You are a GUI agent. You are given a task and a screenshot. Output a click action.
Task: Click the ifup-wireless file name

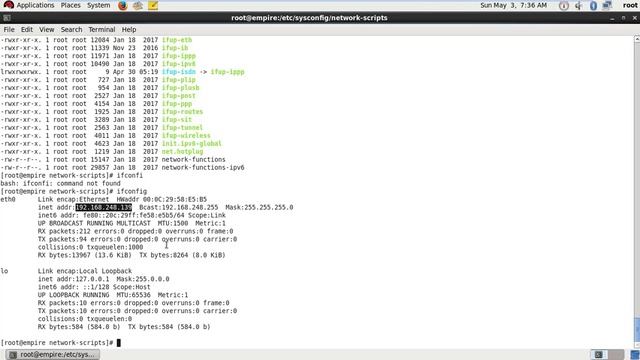coord(186,136)
